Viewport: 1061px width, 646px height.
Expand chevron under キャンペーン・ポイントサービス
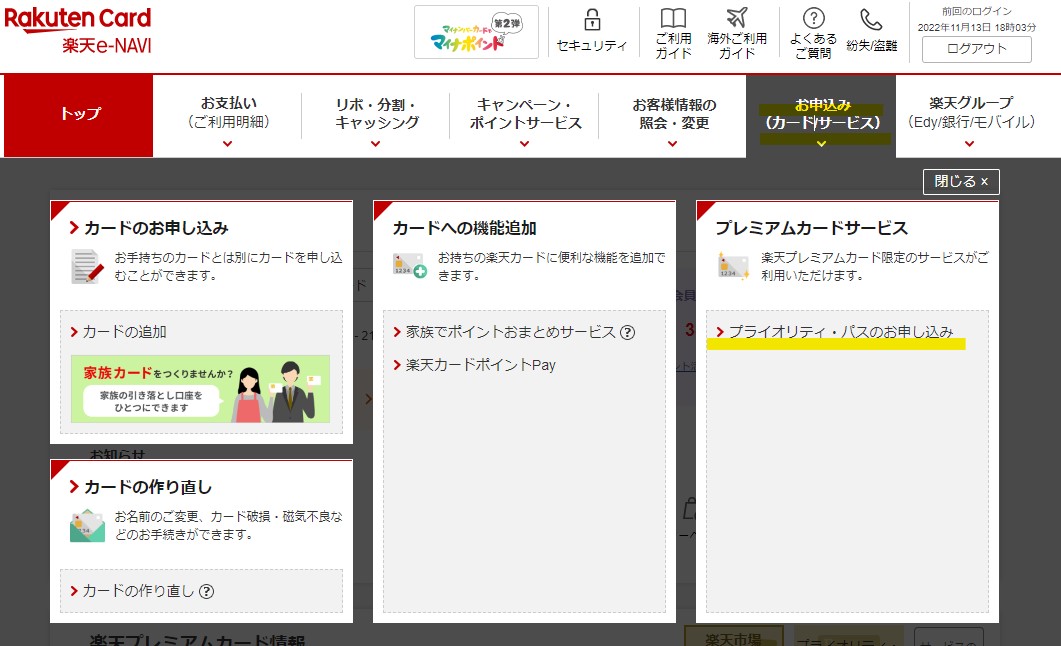[x=524, y=143]
